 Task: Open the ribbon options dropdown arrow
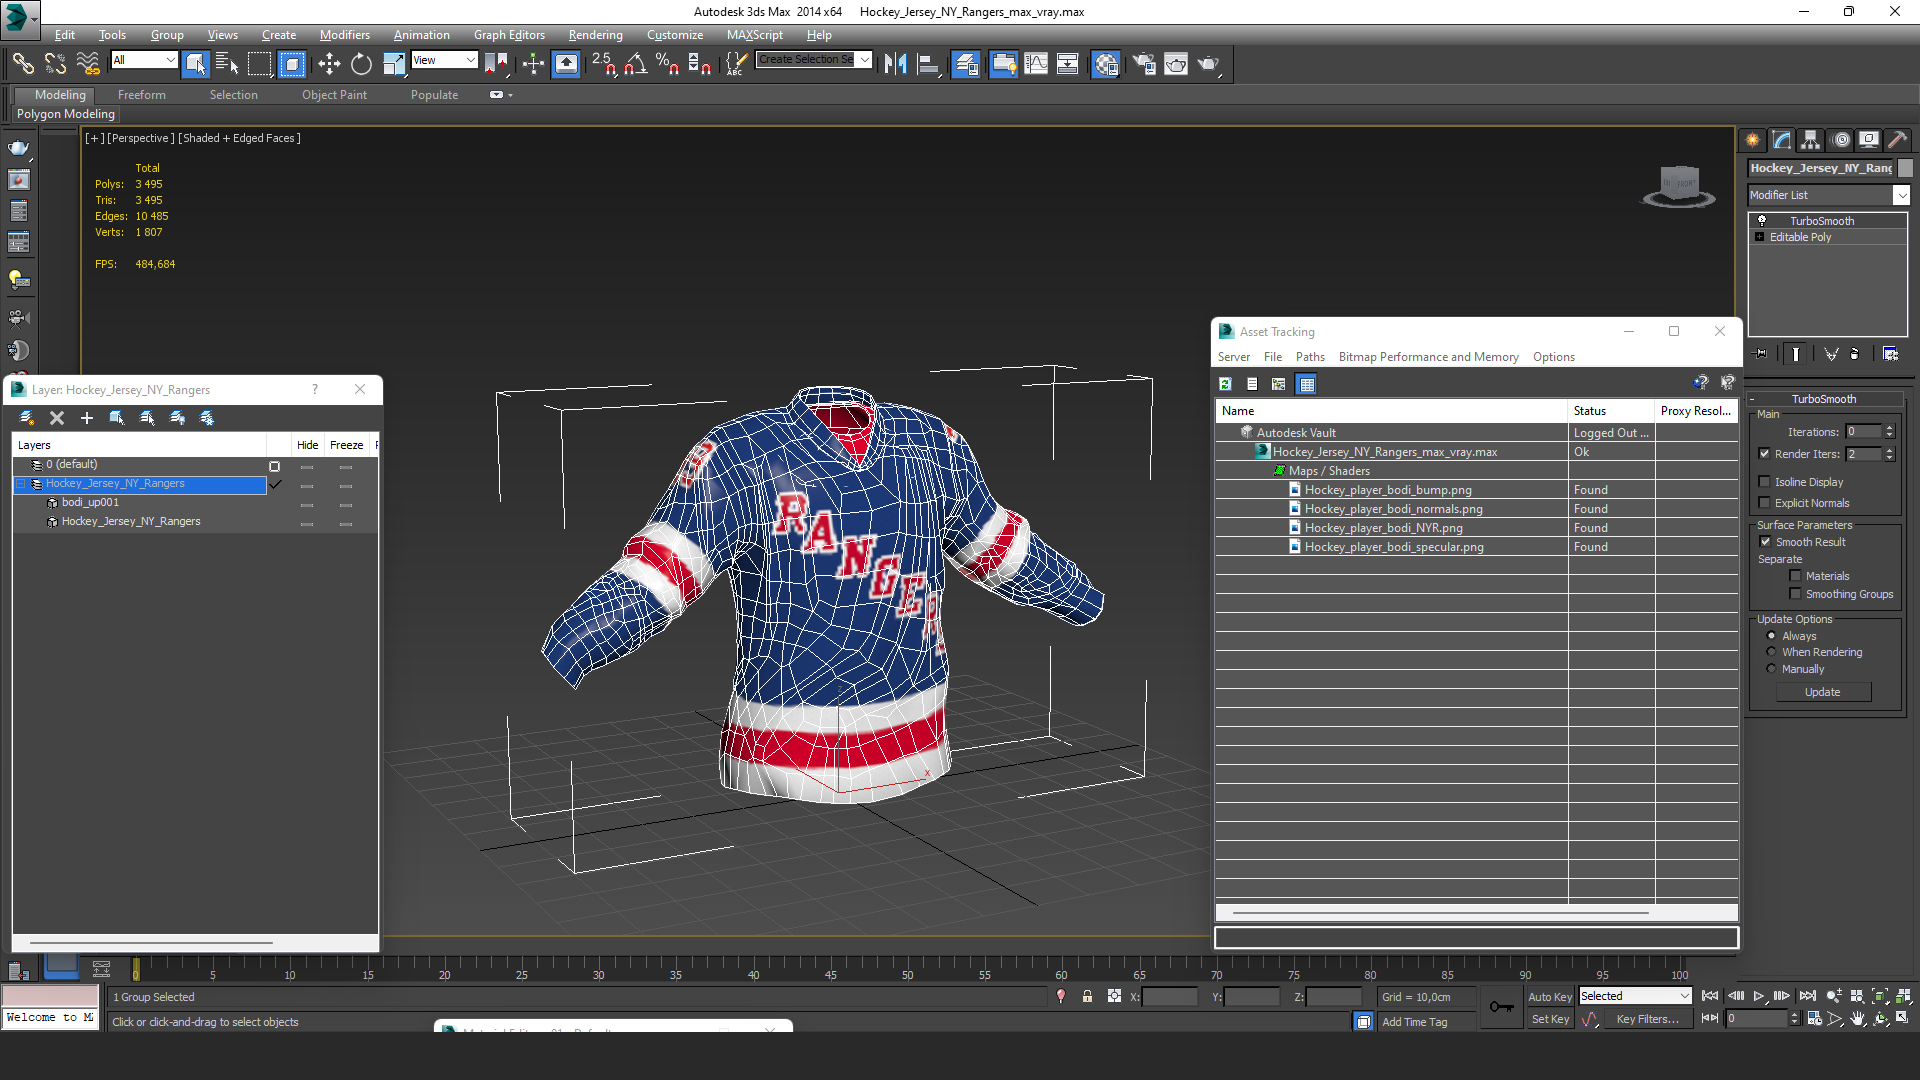pos(510,95)
